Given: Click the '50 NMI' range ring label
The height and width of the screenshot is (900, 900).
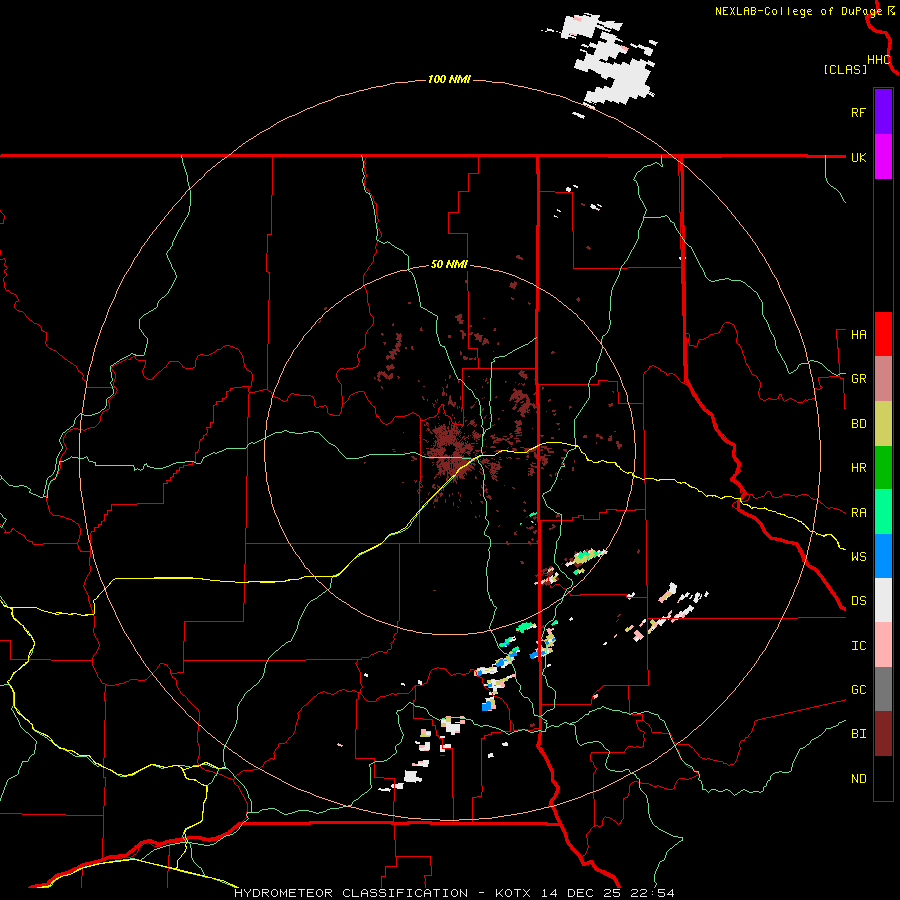Looking at the screenshot, I should coord(449,264).
